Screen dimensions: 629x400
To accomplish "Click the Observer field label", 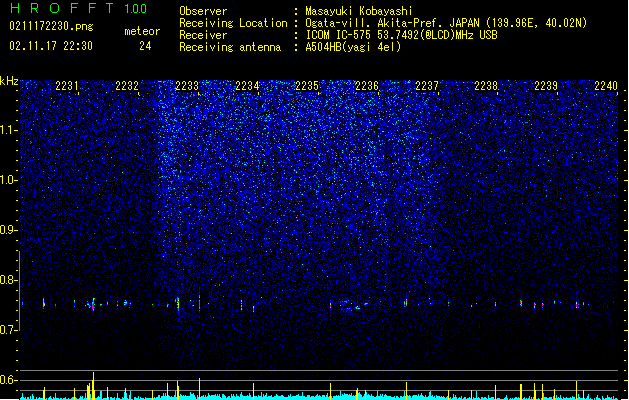I will [203, 11].
